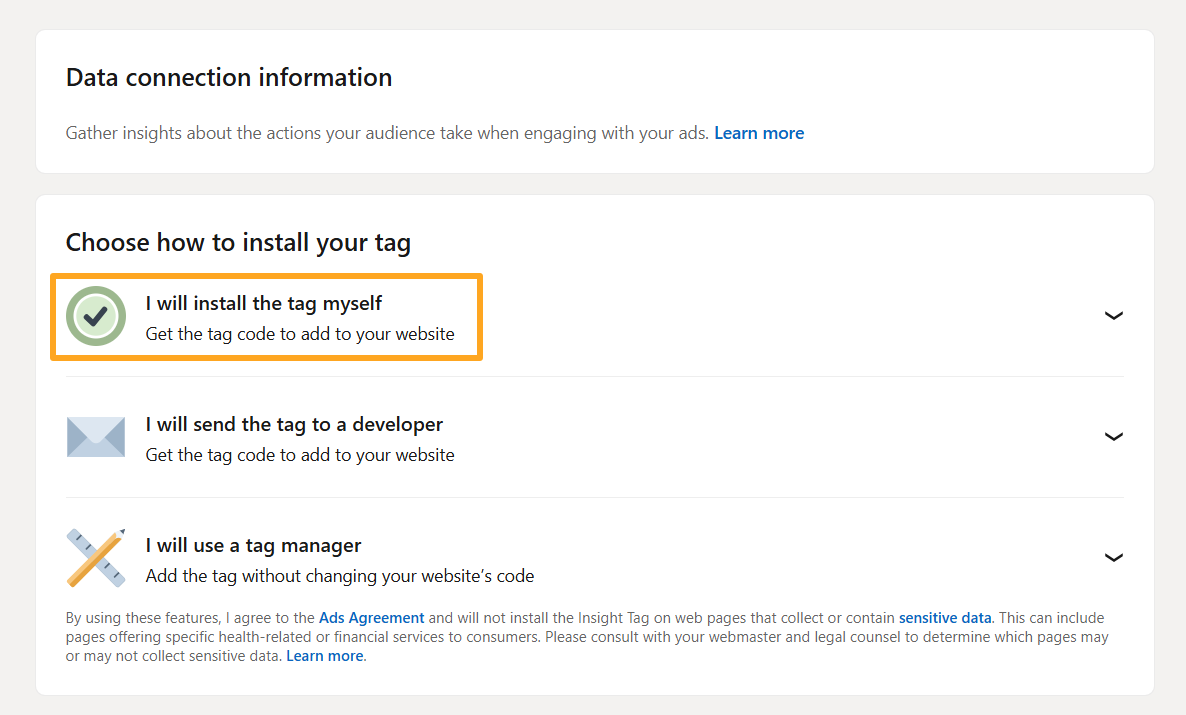1186x715 pixels.
Task: Pick the 'I will use a tag manager' option
Action: 253,545
